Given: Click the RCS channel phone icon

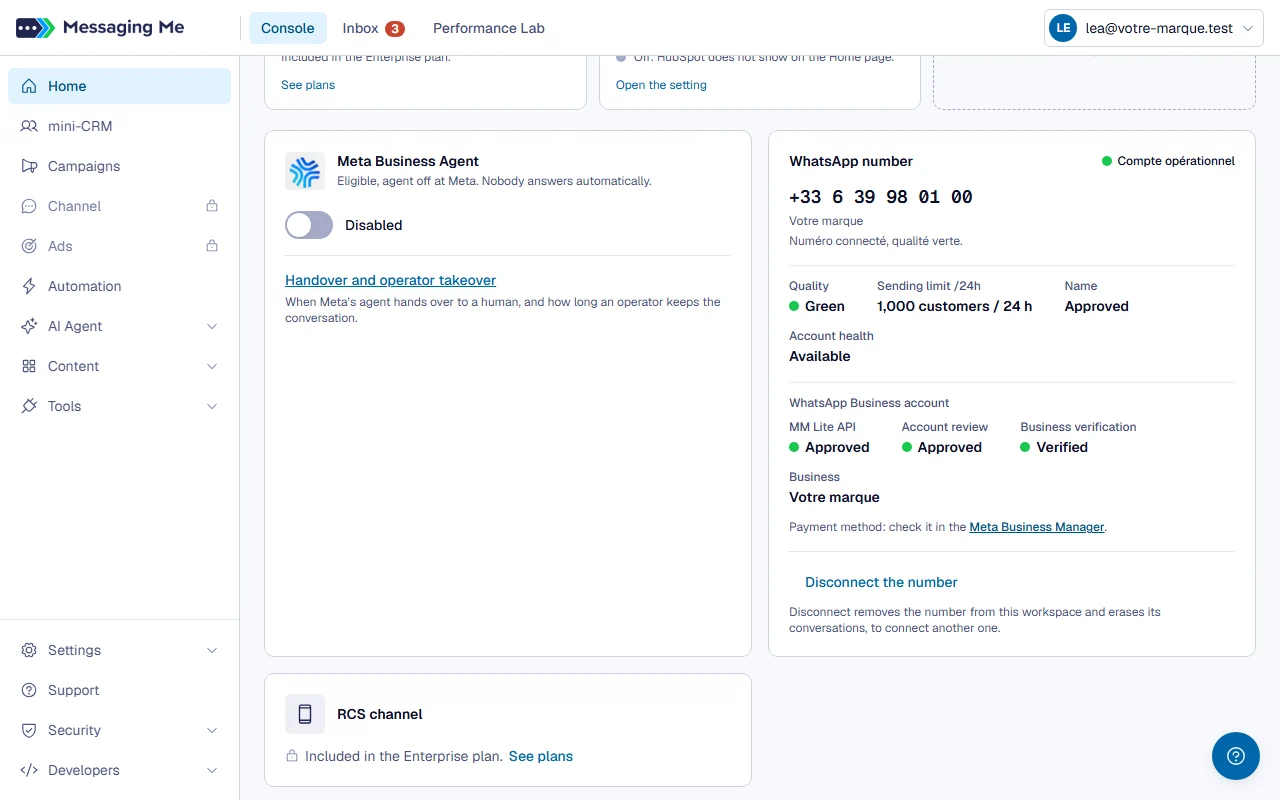Looking at the screenshot, I should [305, 714].
